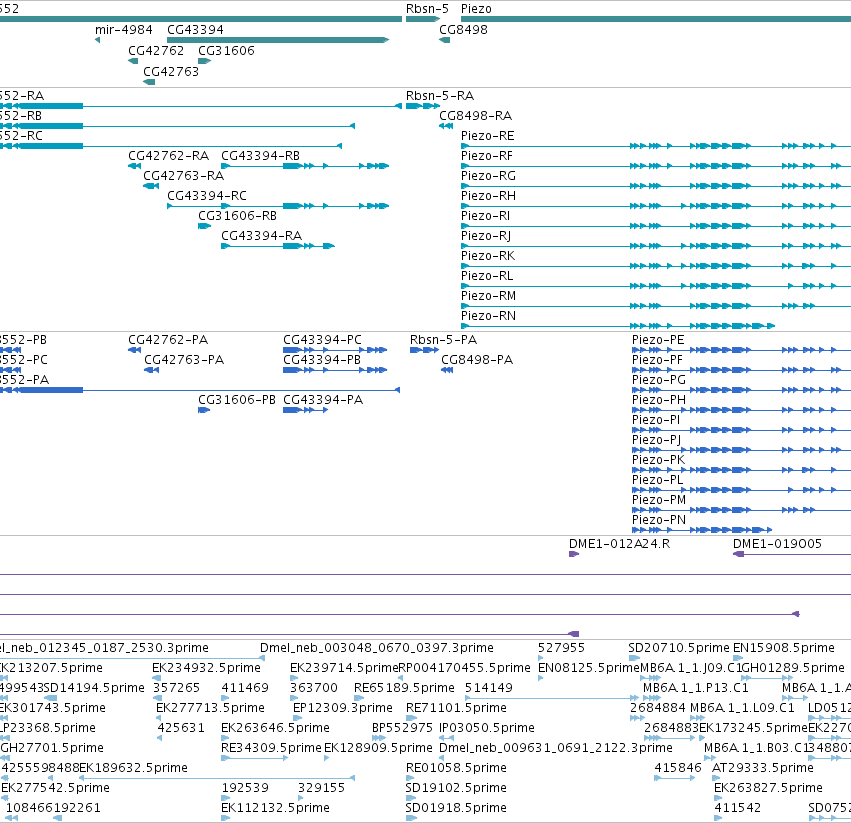The height and width of the screenshot is (823, 851).
Task: Click the EP12309.3prime EST label
Action: coord(342,708)
